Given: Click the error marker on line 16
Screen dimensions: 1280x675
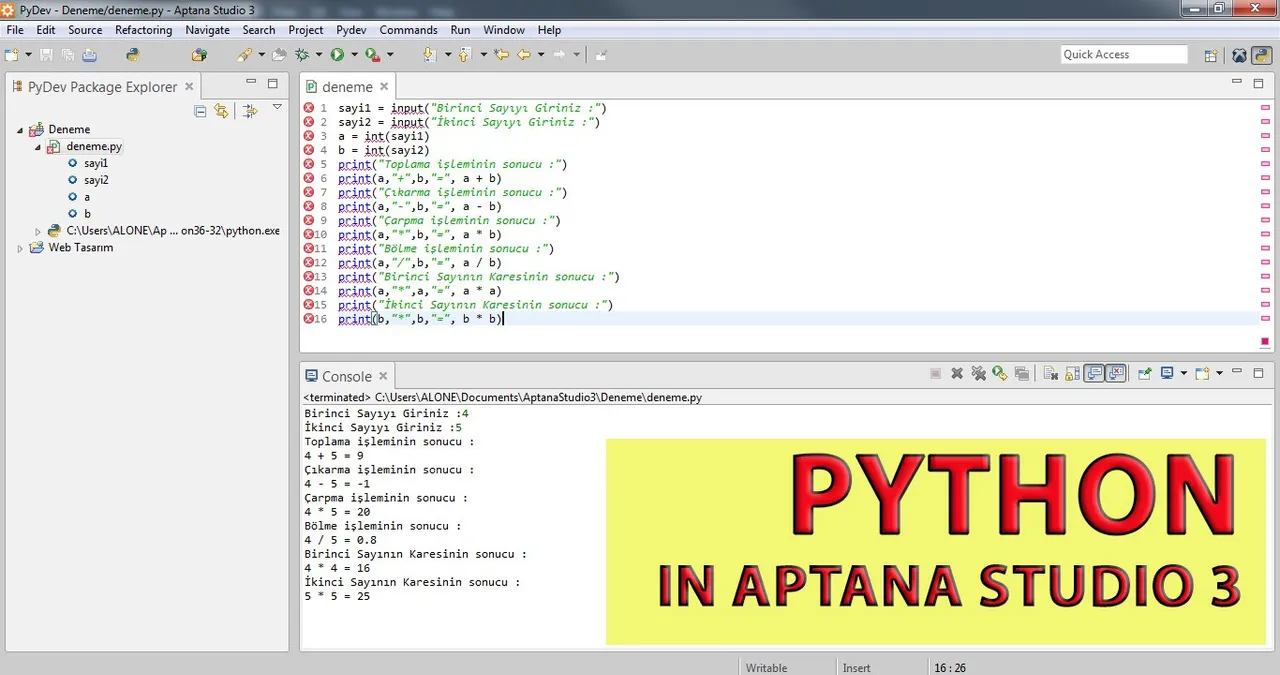Looking at the screenshot, I should click(x=309, y=319).
